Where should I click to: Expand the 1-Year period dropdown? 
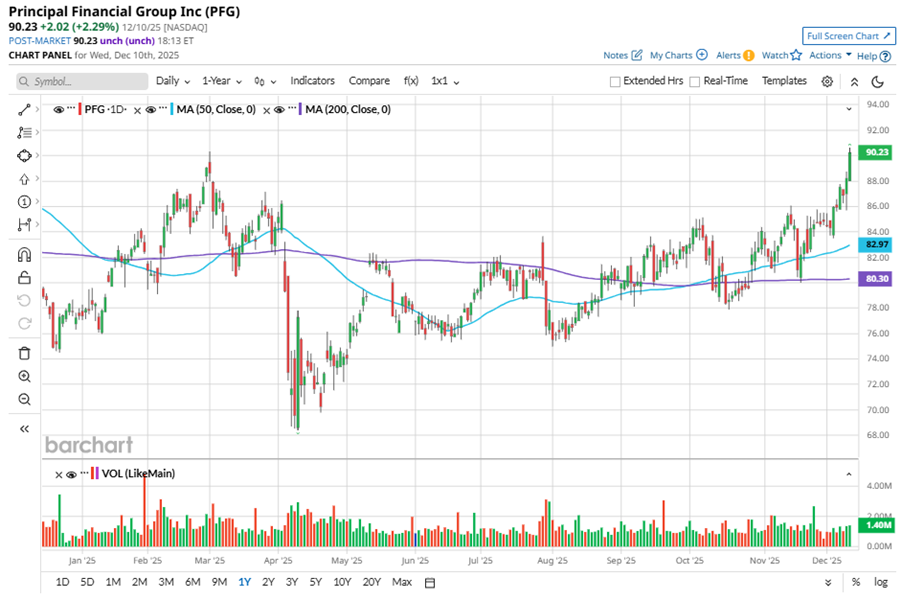221,81
